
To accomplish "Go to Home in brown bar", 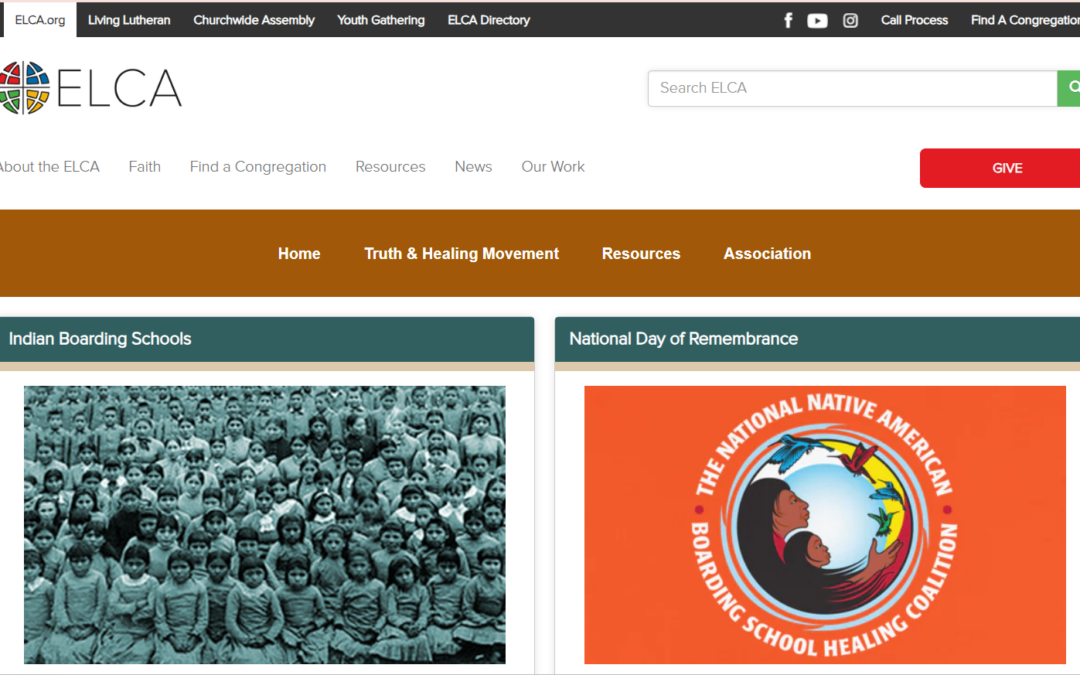I will 299,253.
